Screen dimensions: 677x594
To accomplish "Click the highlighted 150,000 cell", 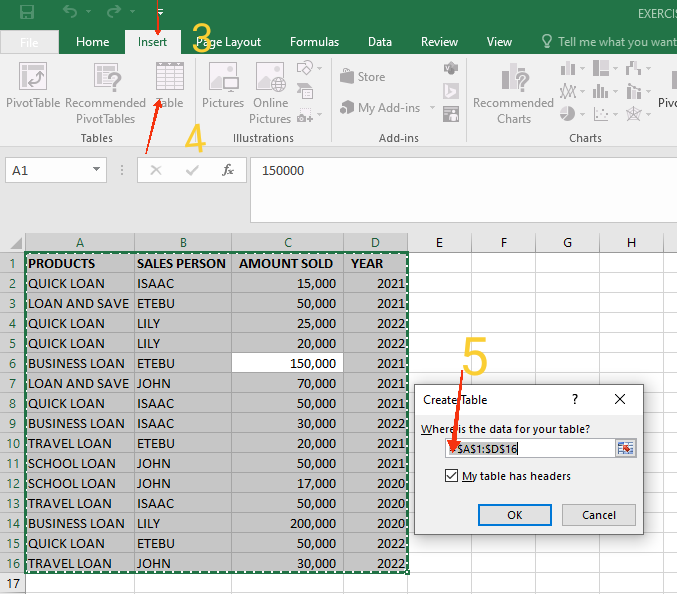I will (x=287, y=363).
